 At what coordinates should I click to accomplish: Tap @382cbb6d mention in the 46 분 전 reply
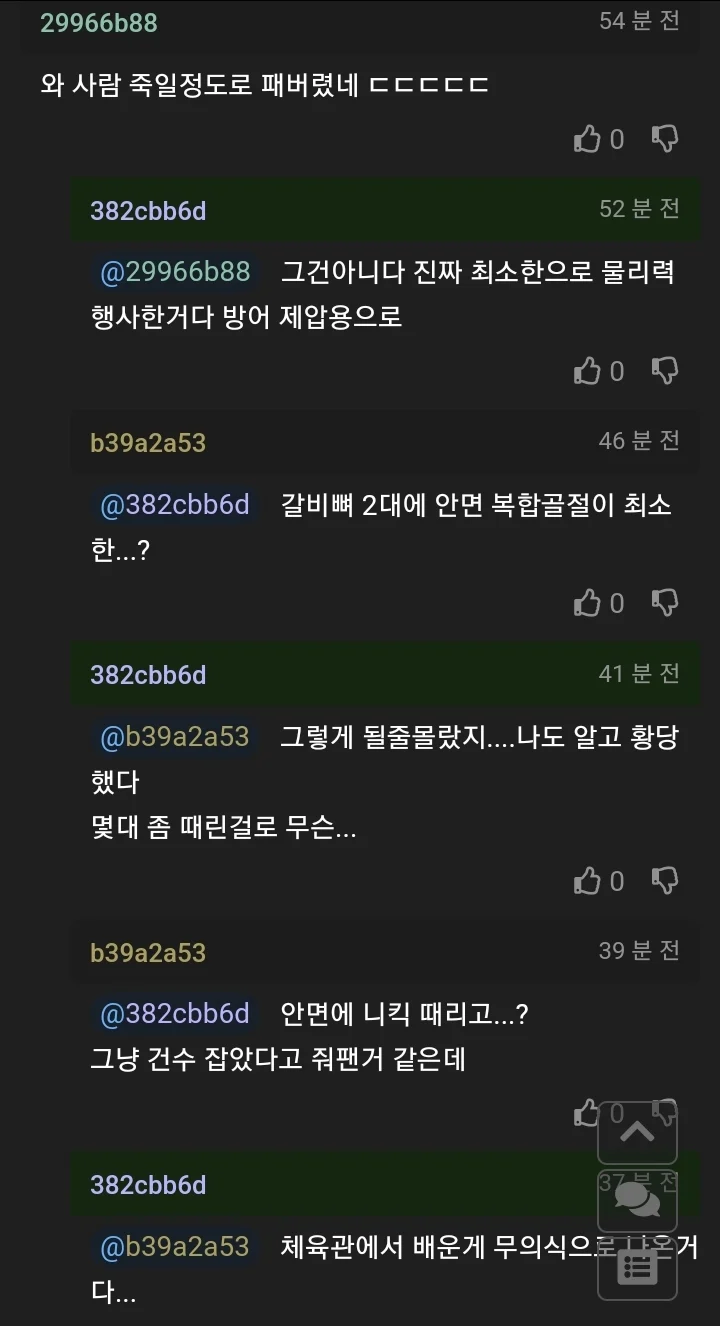(175, 505)
